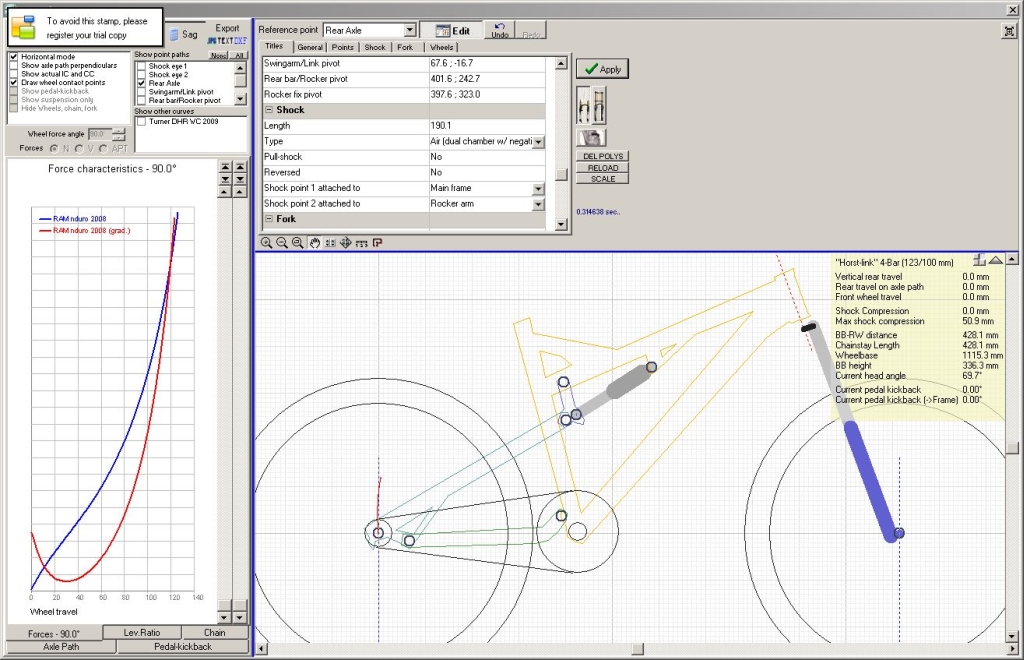
Task: Click the rider photo icon button
Action: [x=590, y=137]
